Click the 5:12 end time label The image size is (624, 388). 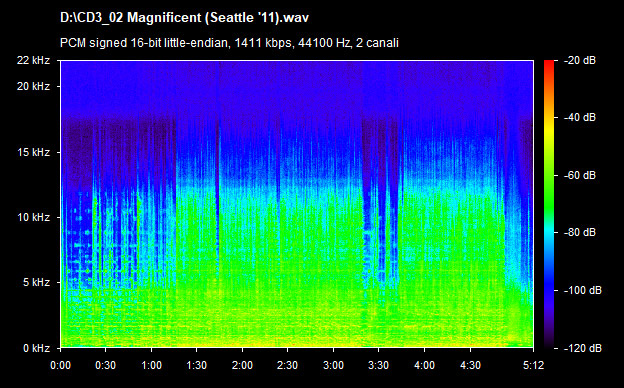(x=533, y=365)
